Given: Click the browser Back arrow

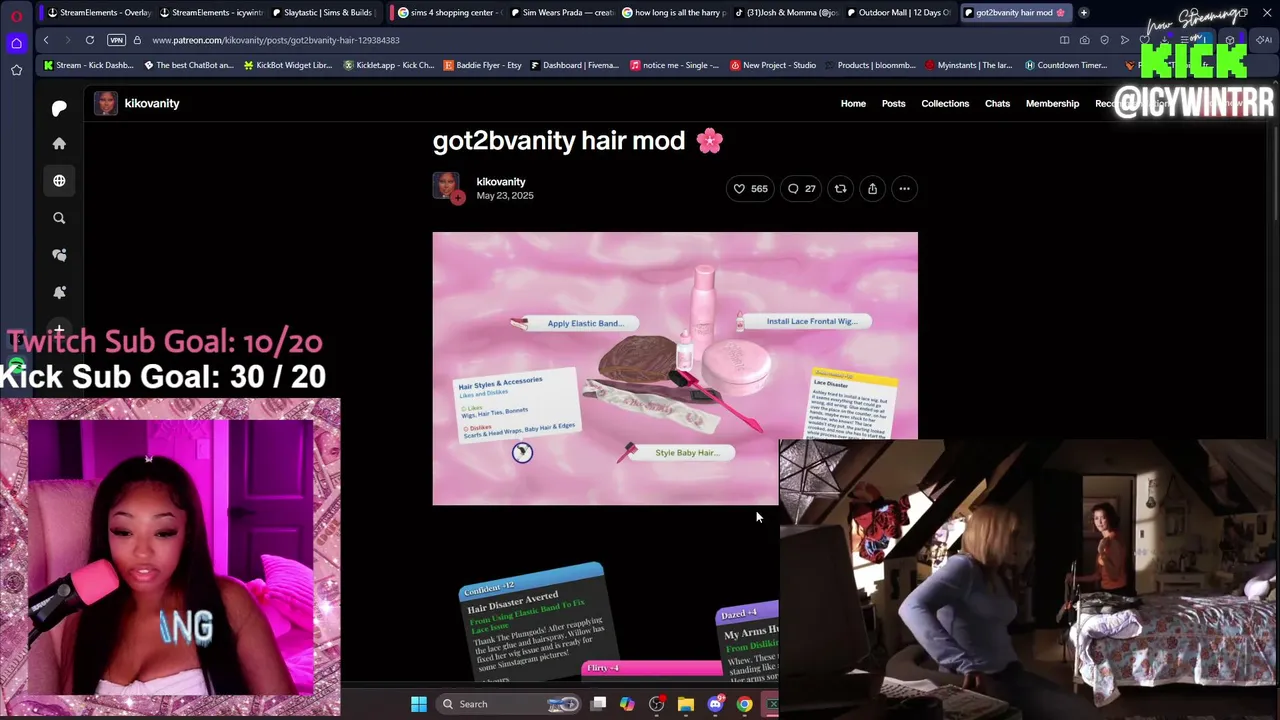Looking at the screenshot, I should coord(46,40).
